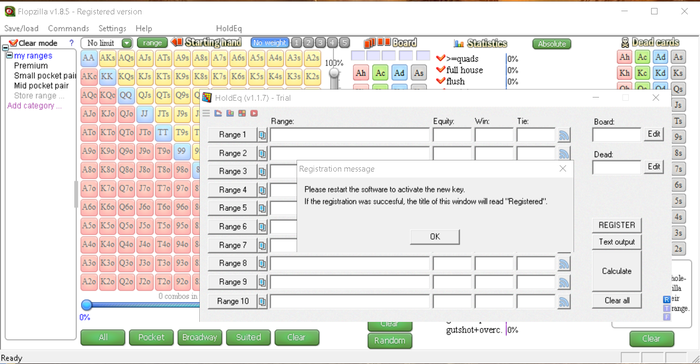
Task: Click the Clear all button in HoldEq
Action: click(617, 301)
